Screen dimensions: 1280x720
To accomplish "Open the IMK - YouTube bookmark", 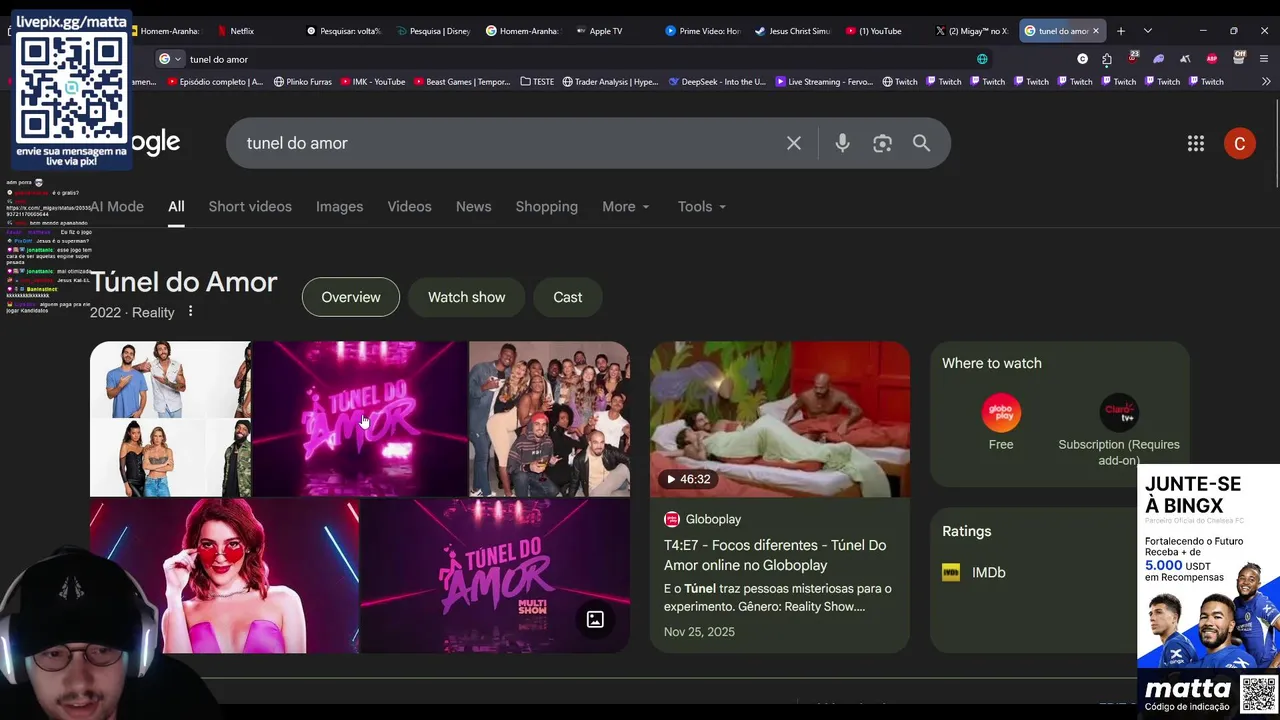I will click(x=373, y=82).
